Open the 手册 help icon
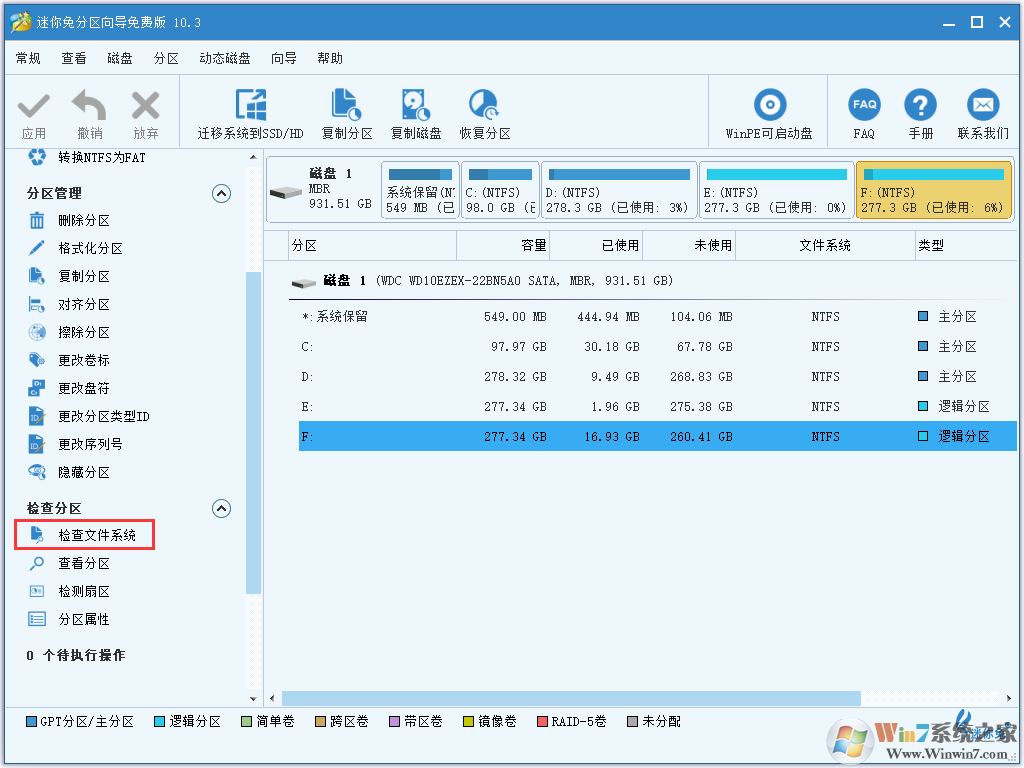The image size is (1024, 768). pos(920,106)
